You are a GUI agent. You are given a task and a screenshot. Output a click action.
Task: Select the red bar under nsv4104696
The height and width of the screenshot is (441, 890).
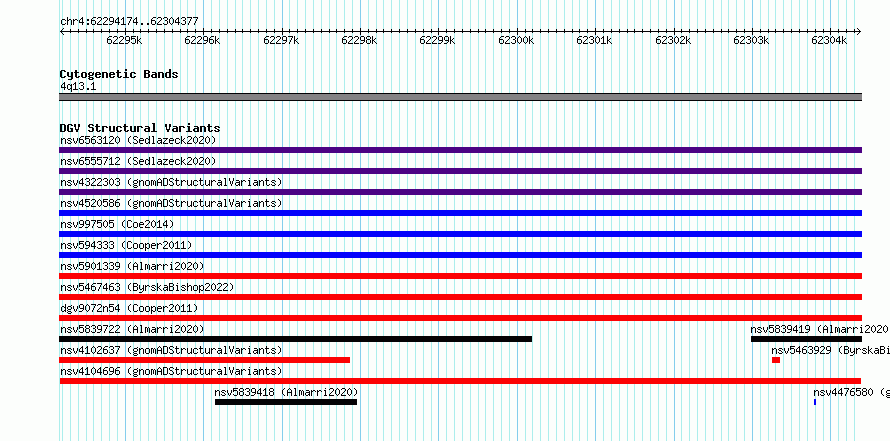point(460,381)
